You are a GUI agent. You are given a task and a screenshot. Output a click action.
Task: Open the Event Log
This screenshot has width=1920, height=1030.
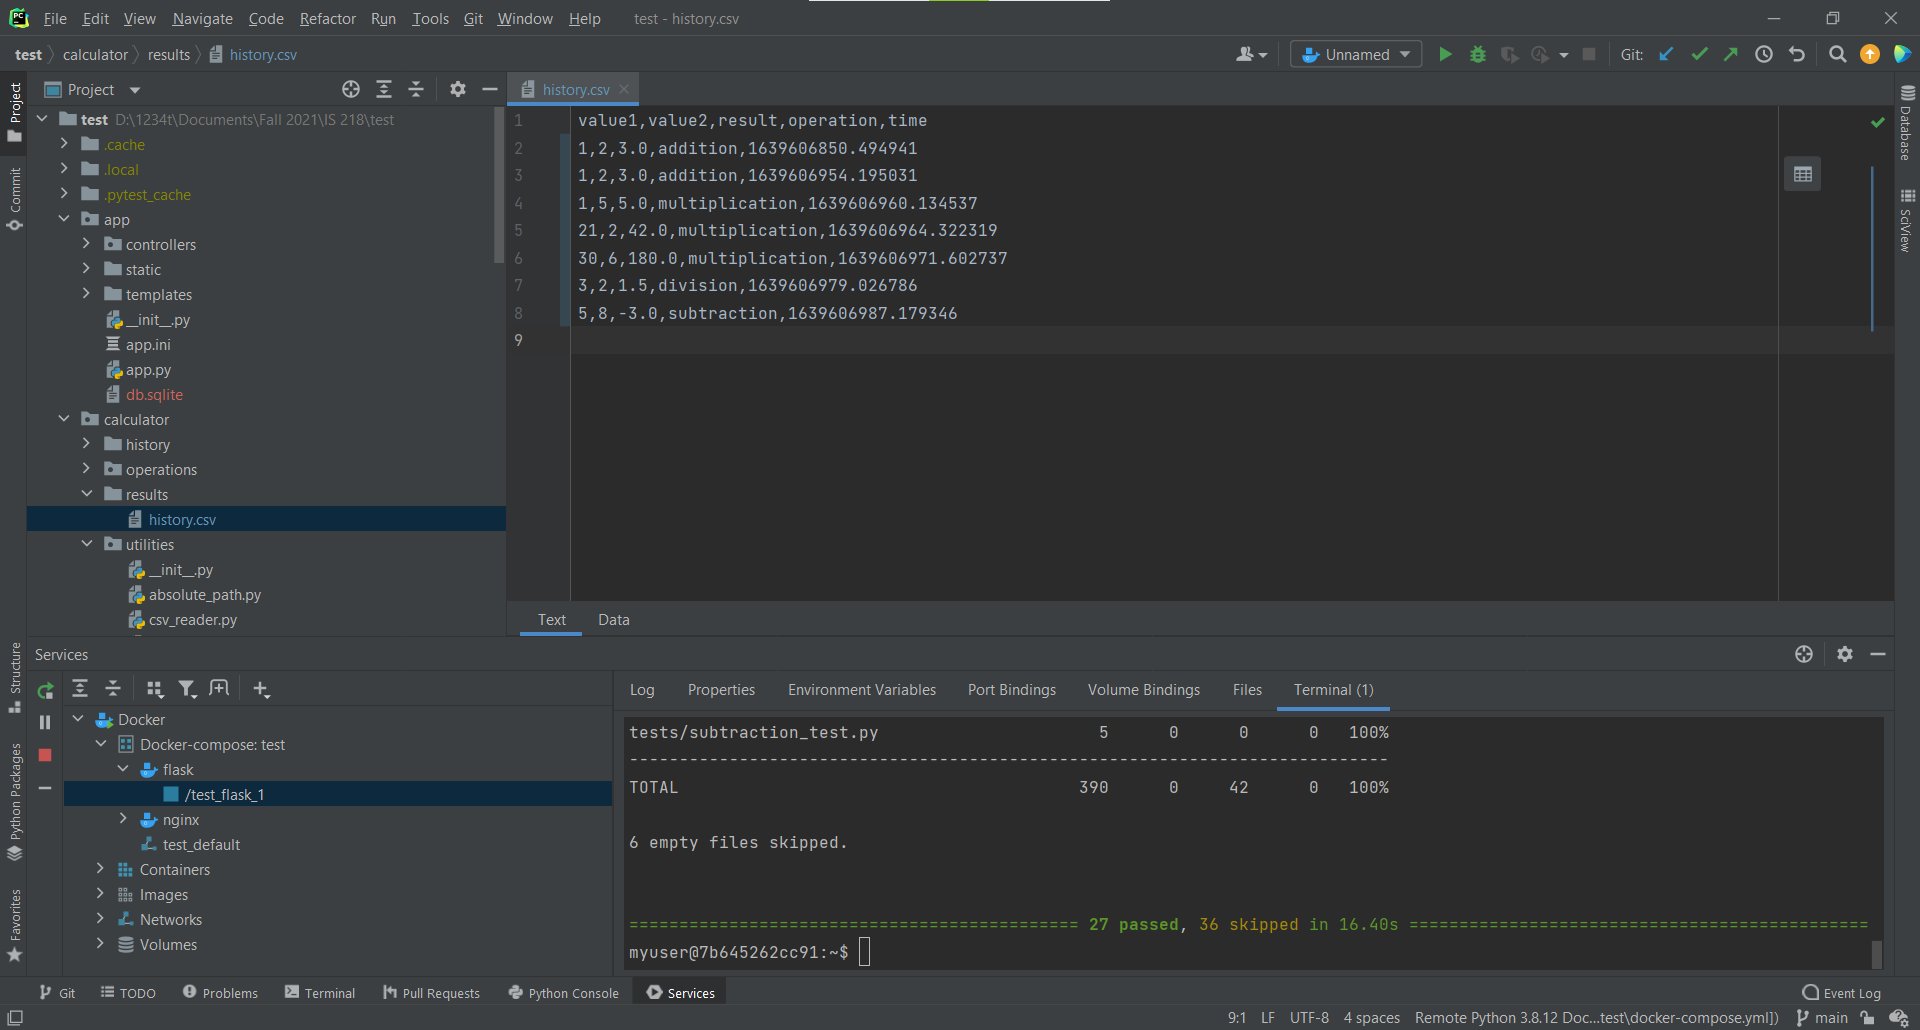pyautogui.click(x=1841, y=993)
